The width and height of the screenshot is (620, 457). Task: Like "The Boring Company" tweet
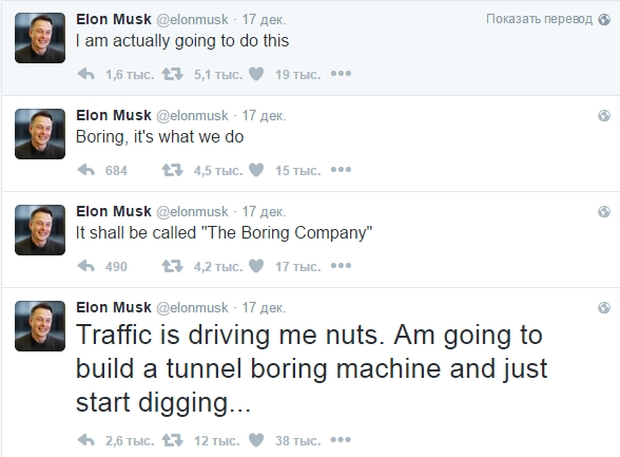pos(255,266)
